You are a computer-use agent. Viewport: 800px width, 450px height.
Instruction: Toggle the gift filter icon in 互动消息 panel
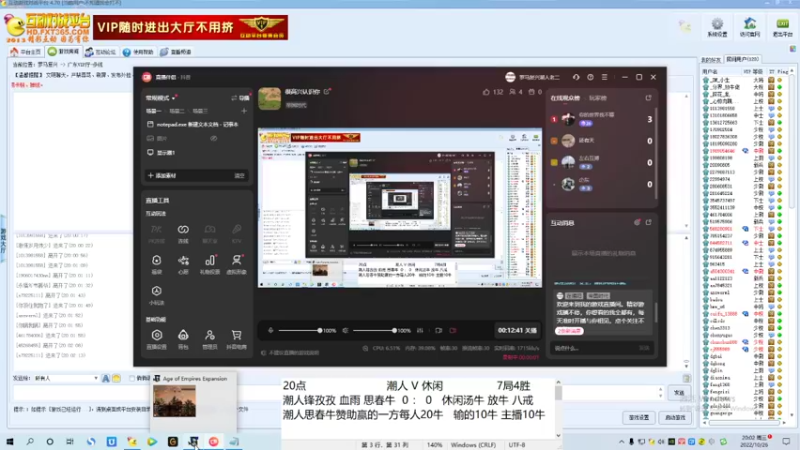tap(637, 222)
